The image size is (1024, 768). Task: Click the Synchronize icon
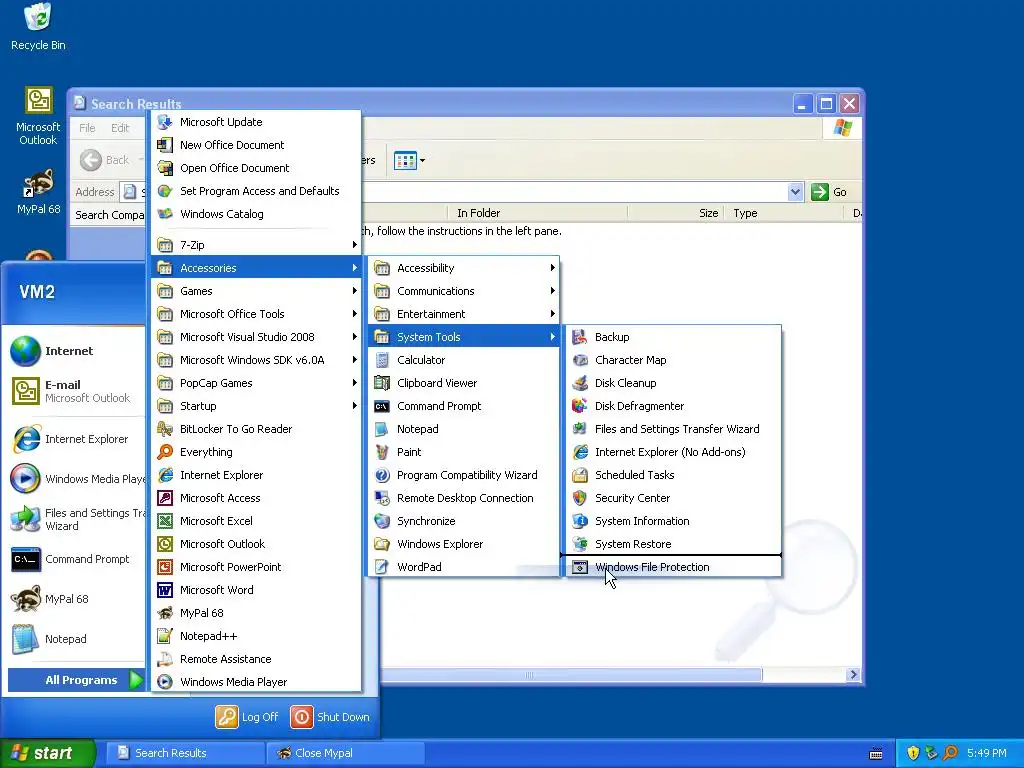point(382,520)
